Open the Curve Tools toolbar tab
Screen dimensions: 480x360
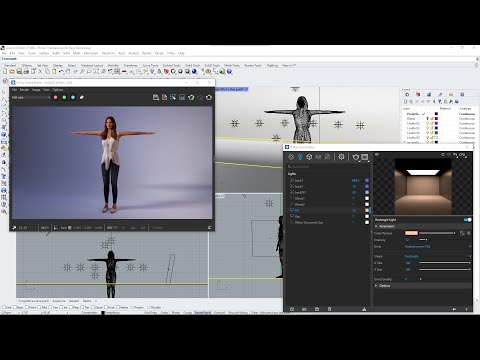(x=150, y=65)
